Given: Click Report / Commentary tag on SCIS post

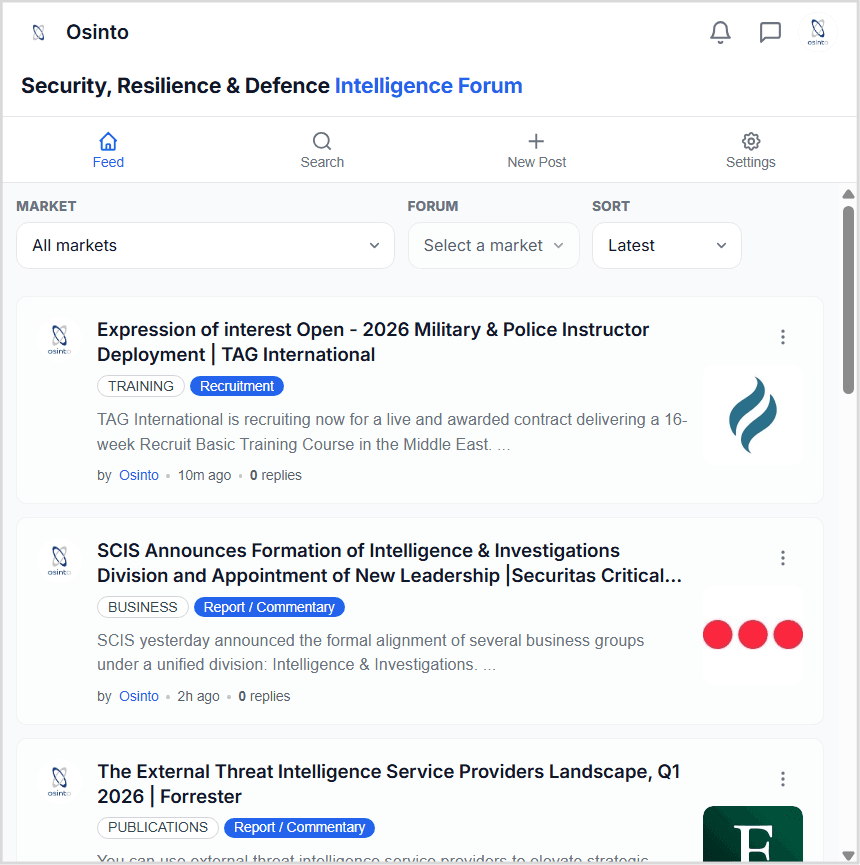Looking at the screenshot, I should pyautogui.click(x=269, y=607).
